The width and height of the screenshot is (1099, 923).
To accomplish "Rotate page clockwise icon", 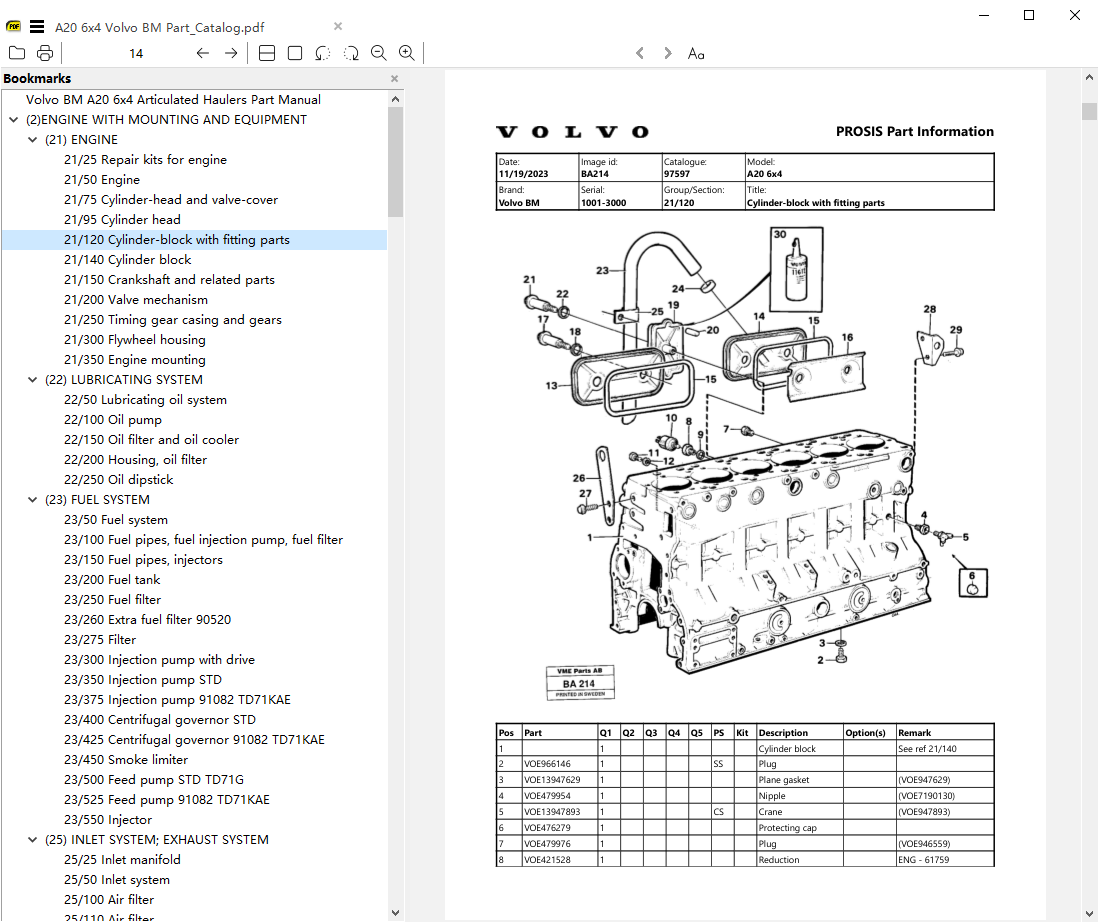I will [351, 53].
